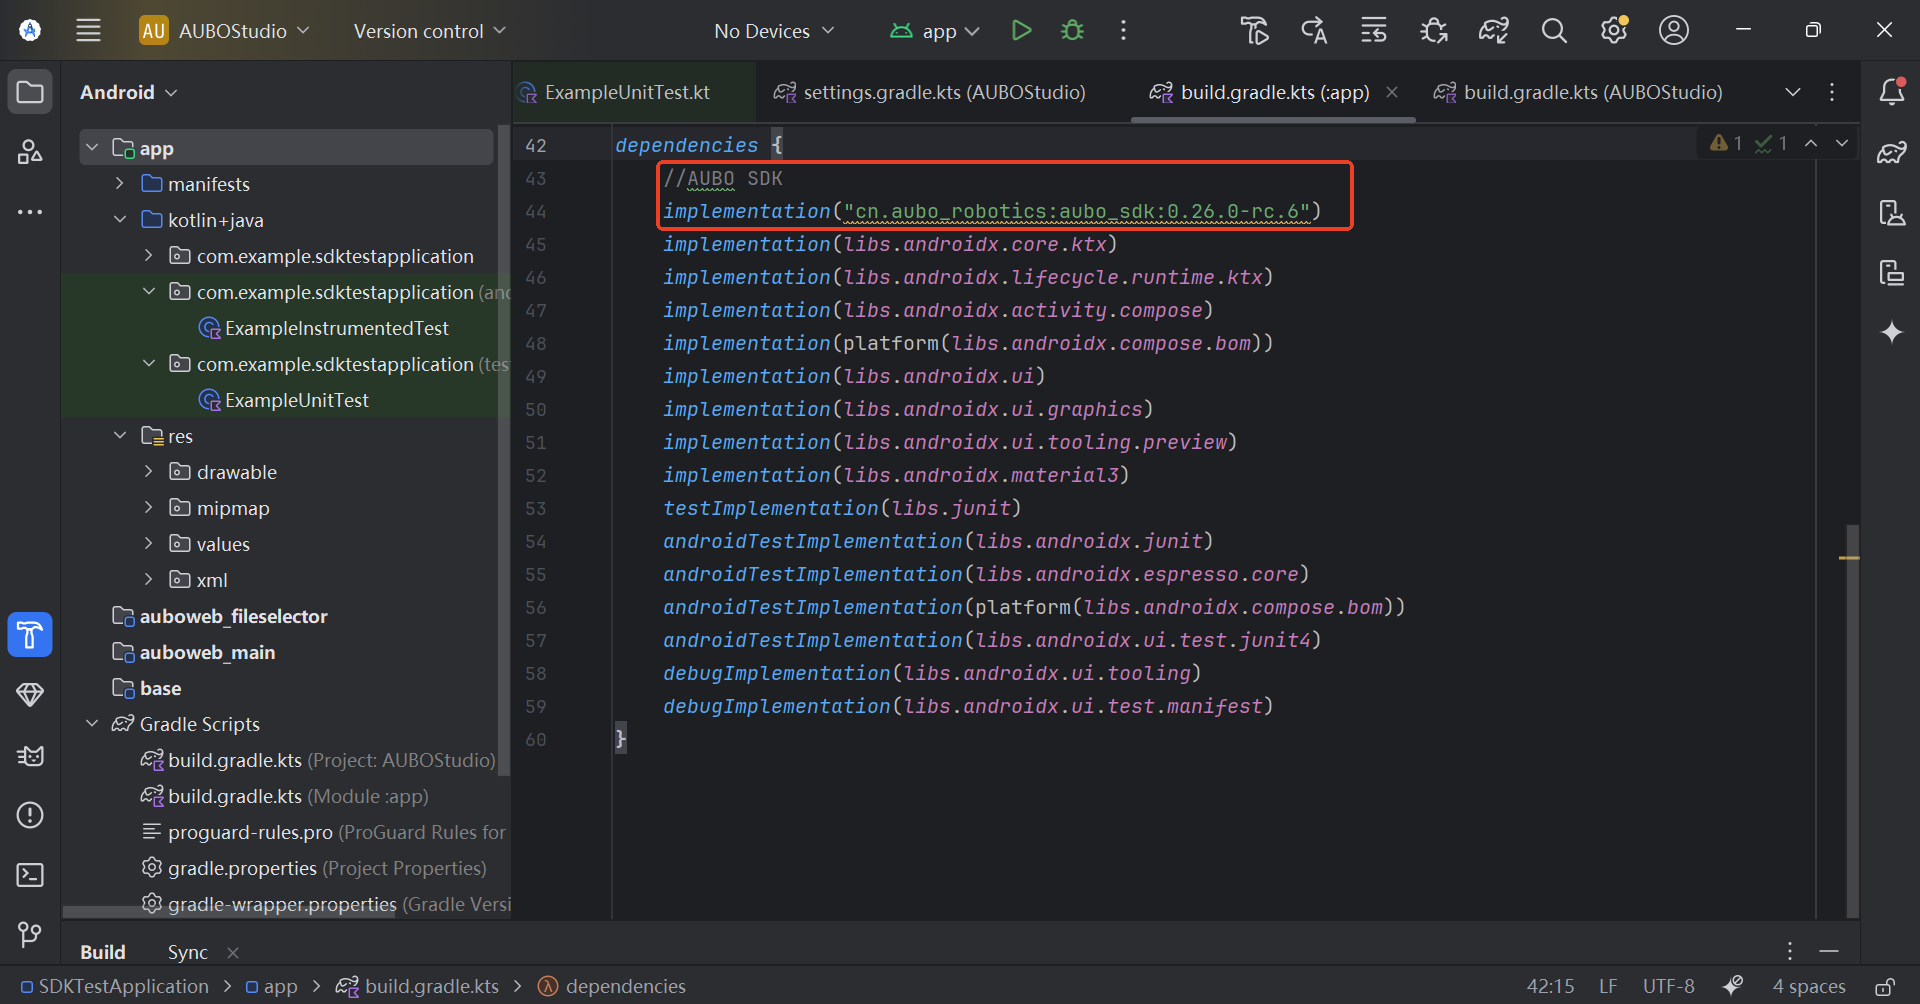1920x1004 pixels.
Task: Toggle the Problems tool window
Action: point(30,815)
